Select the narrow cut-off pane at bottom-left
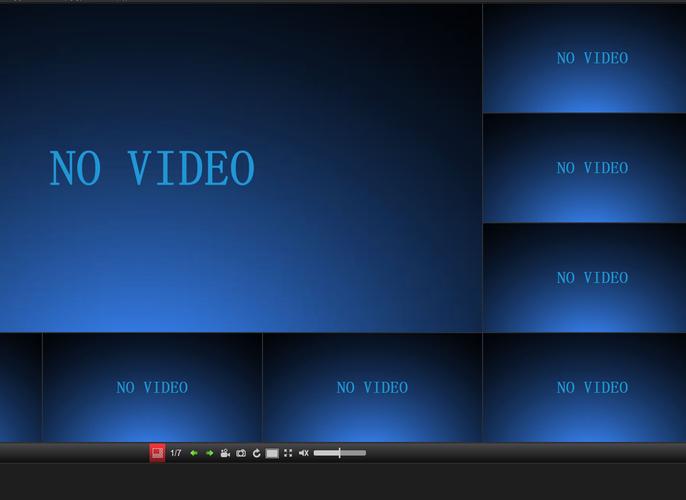Viewport: 686px width, 500px height. pos(20,388)
